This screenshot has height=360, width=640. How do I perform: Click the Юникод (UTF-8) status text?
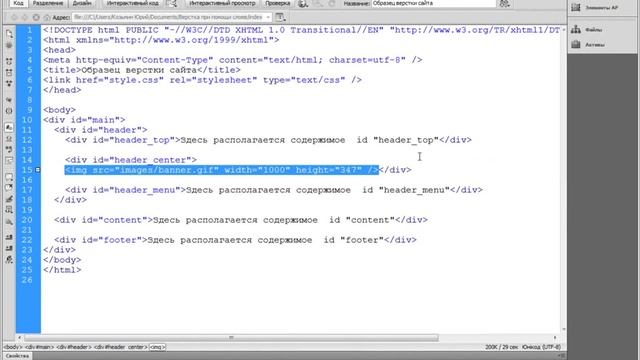click(542, 347)
